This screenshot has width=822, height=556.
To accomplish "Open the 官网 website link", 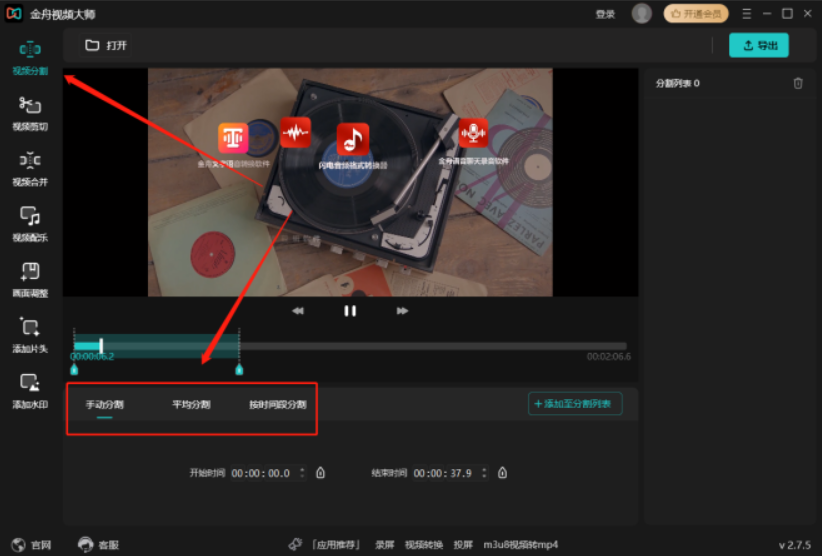I will coord(31,545).
